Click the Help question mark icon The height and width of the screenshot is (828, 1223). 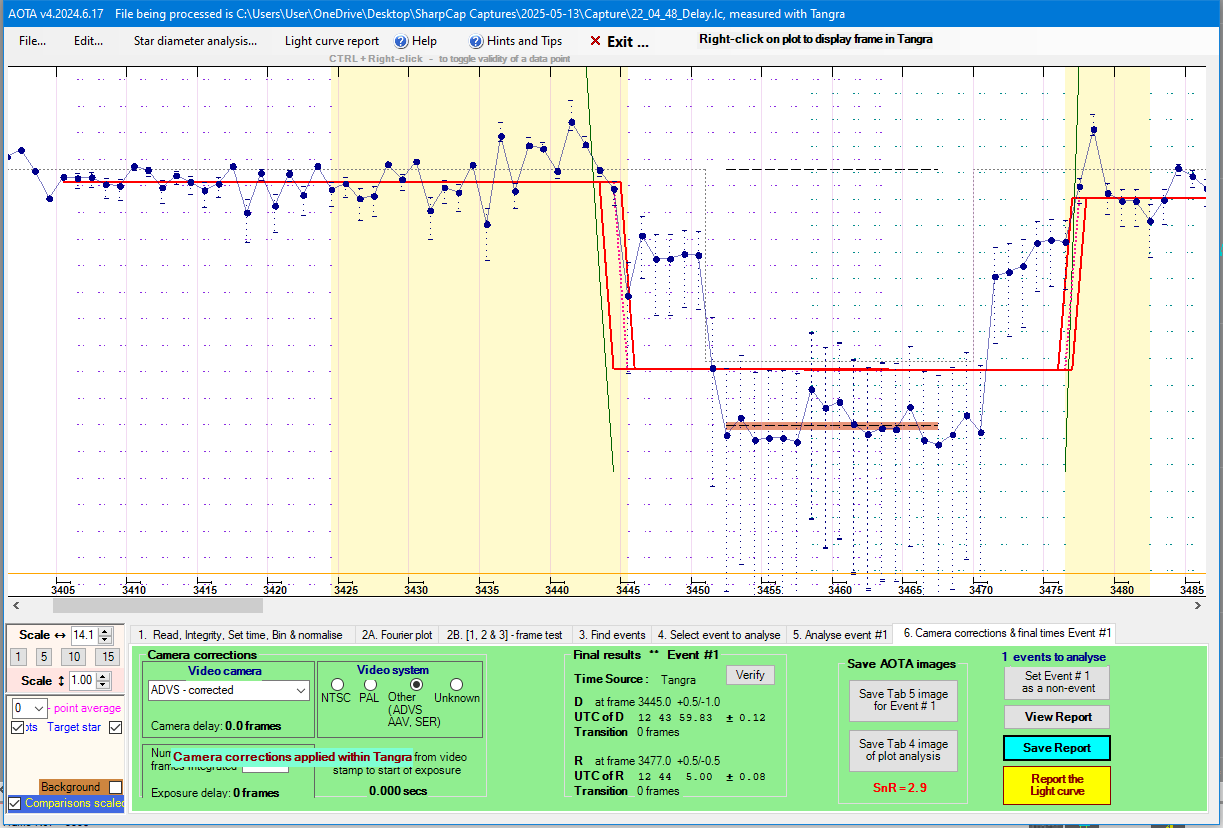tap(401, 42)
